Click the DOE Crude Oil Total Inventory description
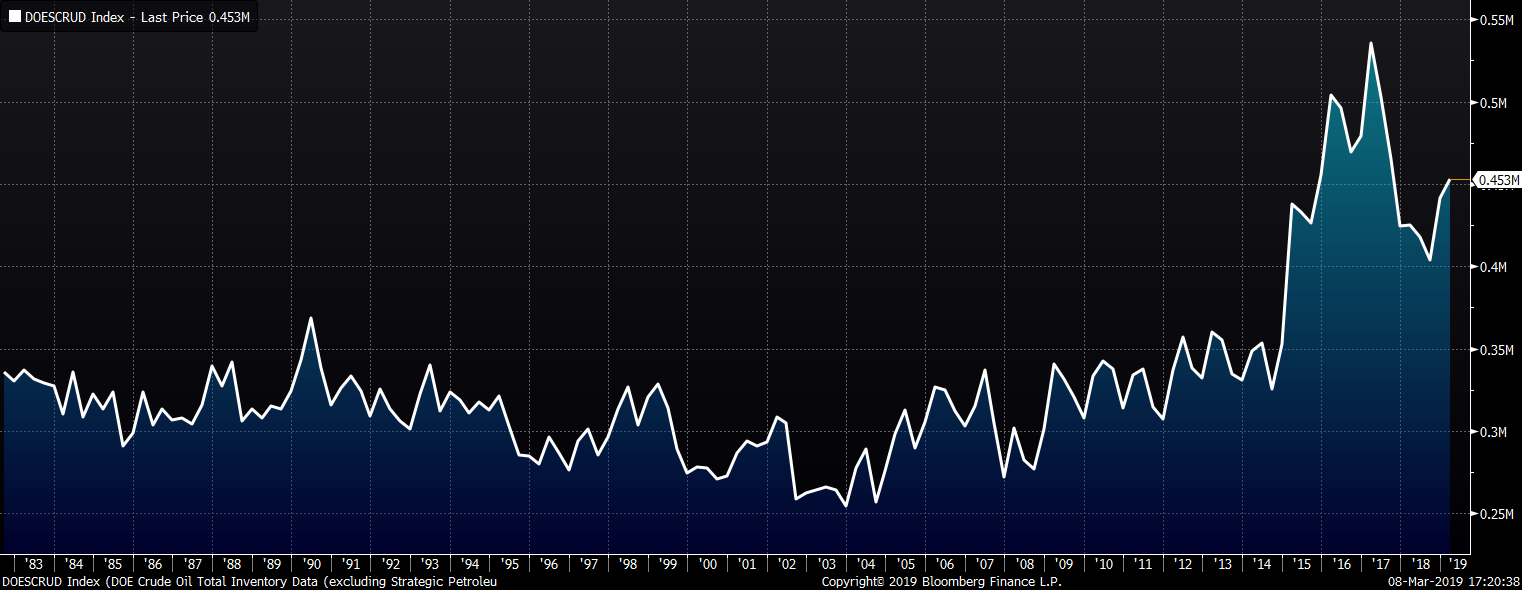The image size is (1522, 590). (250, 581)
